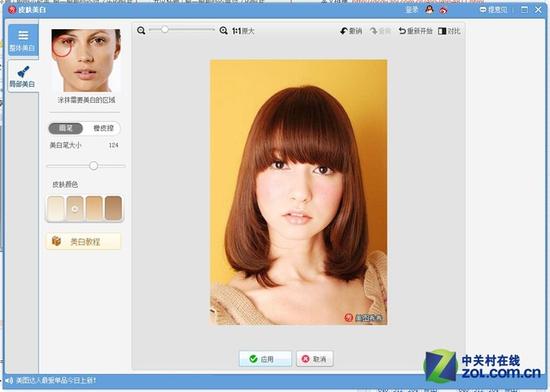Image resolution: width=550 pixels, height=392 pixels.
Task: Choose the darkest skin color swatch
Action: point(113,208)
